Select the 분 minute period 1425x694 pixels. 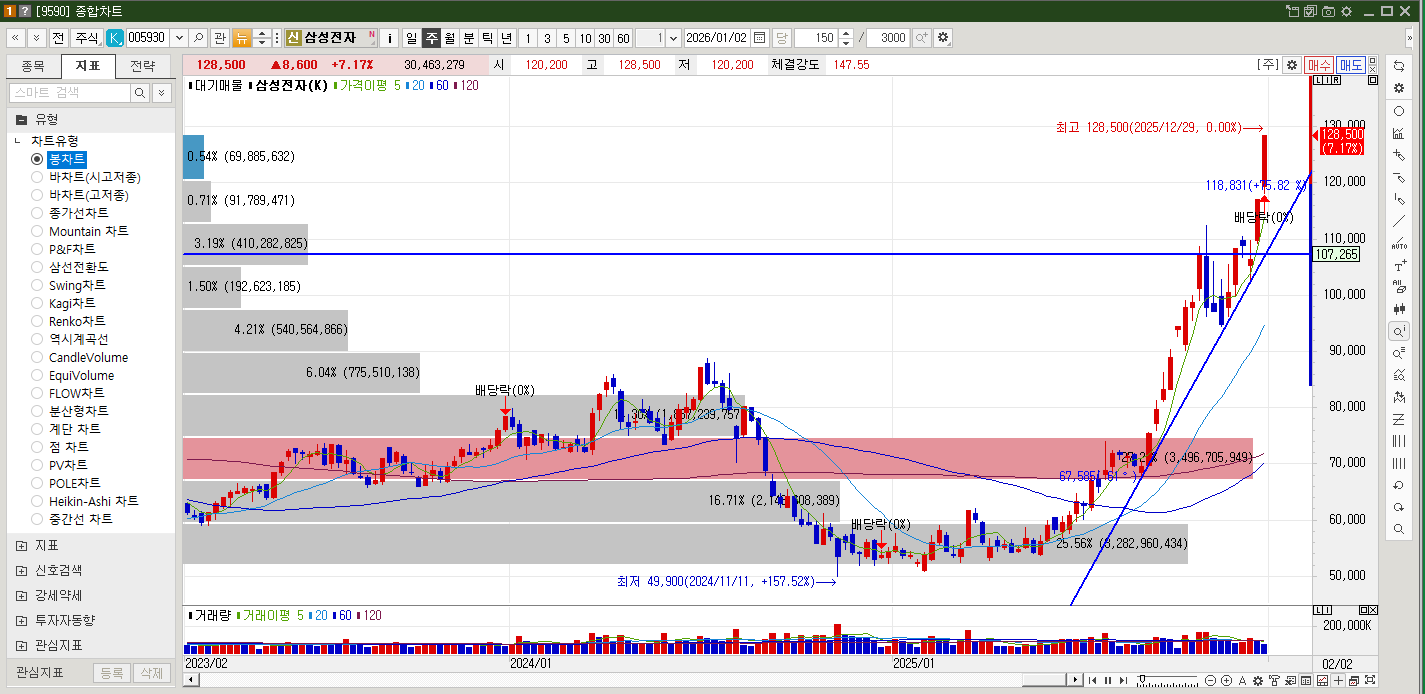tap(469, 38)
